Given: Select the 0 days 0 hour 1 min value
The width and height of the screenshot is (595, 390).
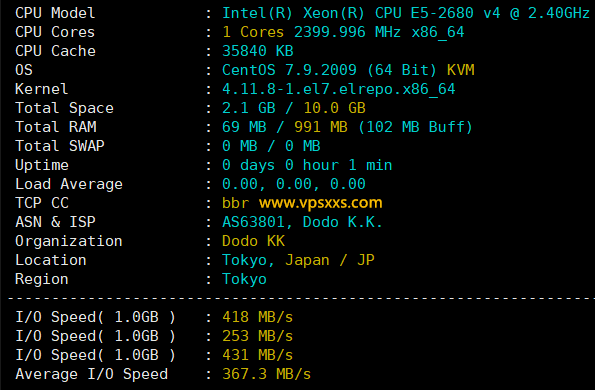Looking at the screenshot, I should point(307,165).
